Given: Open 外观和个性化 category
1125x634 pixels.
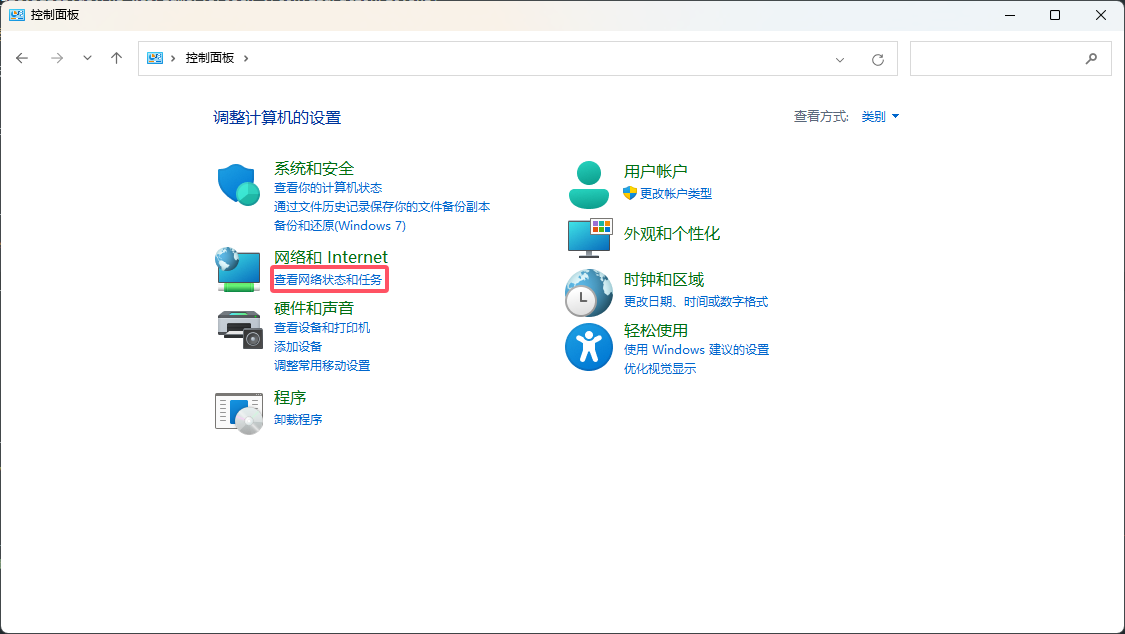Looking at the screenshot, I should point(672,234).
